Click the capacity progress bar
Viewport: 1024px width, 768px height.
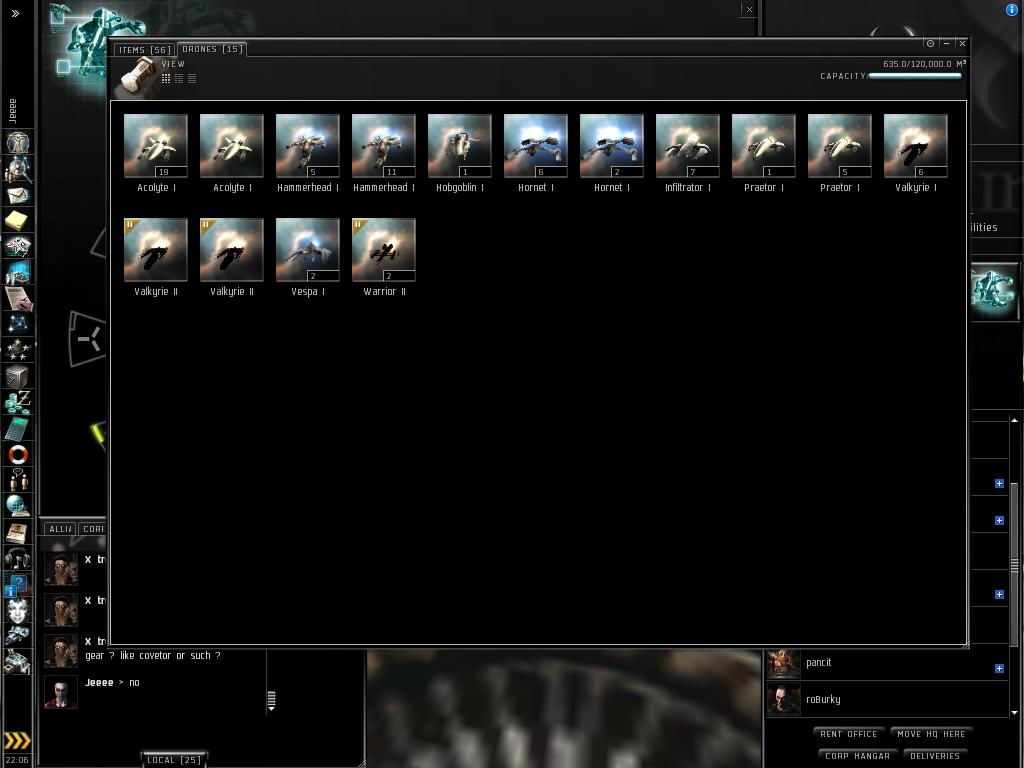click(915, 76)
